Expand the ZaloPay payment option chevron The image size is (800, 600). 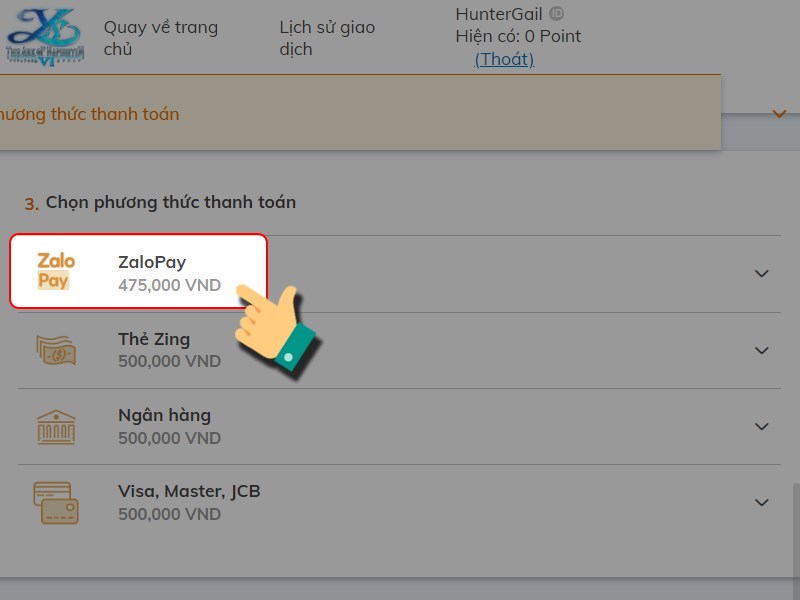coord(762,273)
